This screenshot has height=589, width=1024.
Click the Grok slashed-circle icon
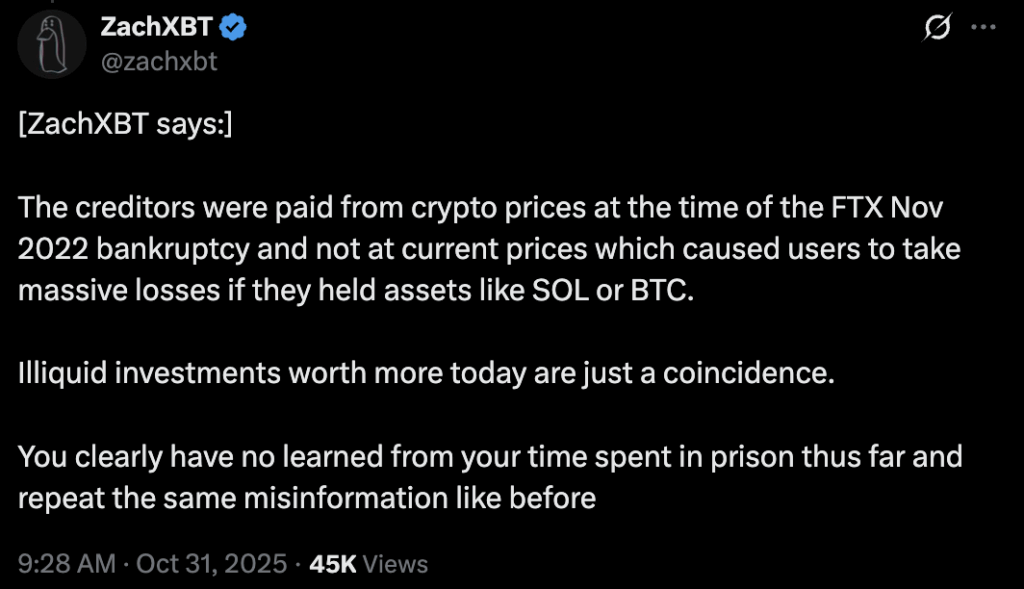[935, 30]
